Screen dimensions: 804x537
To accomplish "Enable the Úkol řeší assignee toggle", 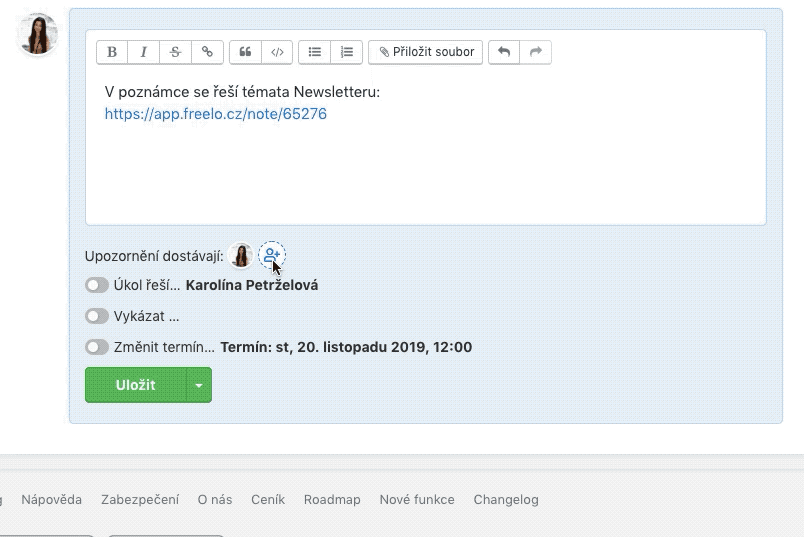I will (97, 285).
